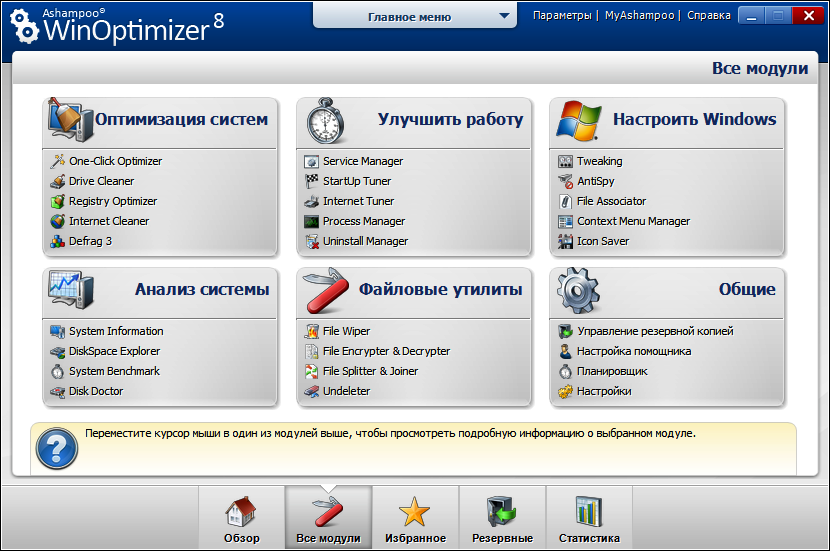Screen dimensions: 830x551
Task: Click the System Benchmark stopwatch icon
Action: 58,371
